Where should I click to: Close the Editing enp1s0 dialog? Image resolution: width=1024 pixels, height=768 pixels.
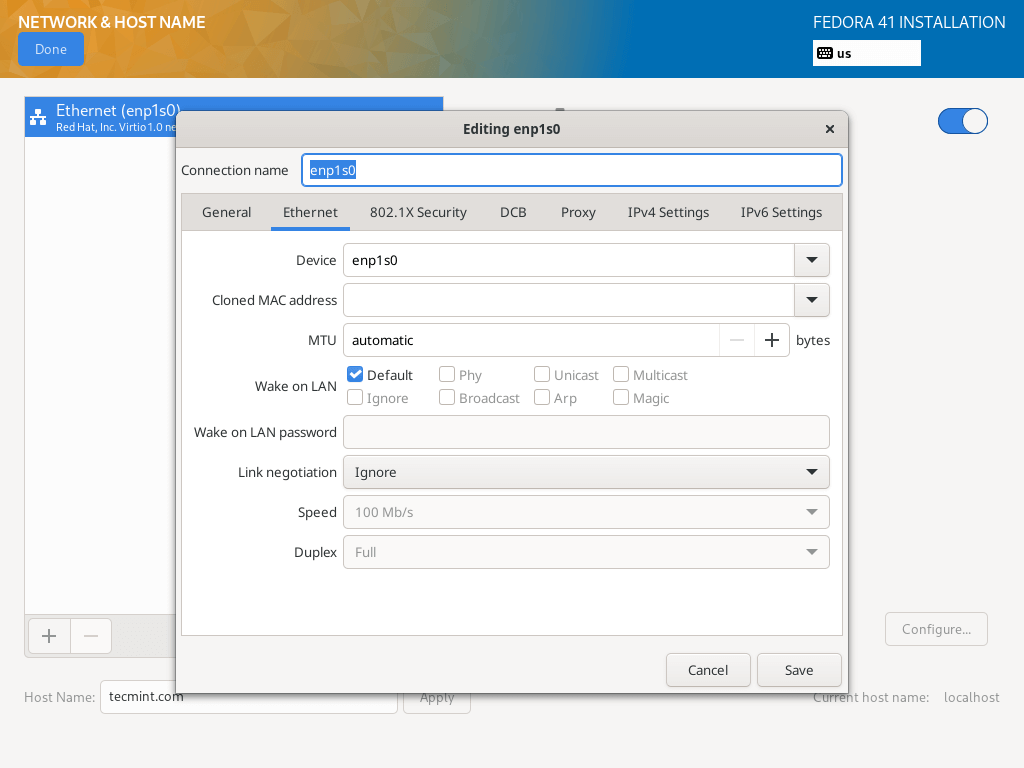[x=829, y=129]
